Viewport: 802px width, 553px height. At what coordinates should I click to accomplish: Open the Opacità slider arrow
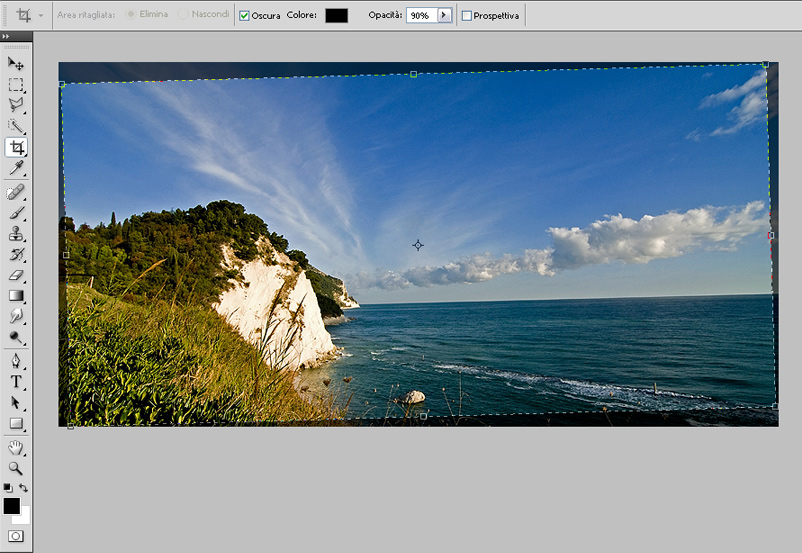[444, 16]
